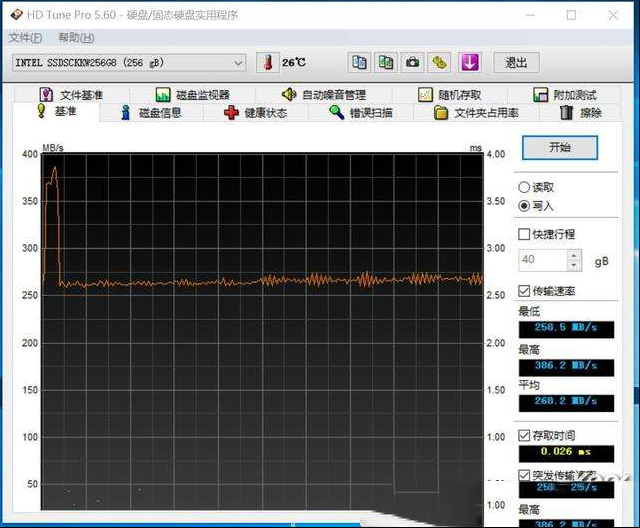Open the 文件(F) menu
This screenshot has width=640, height=528.
[x=25, y=38]
